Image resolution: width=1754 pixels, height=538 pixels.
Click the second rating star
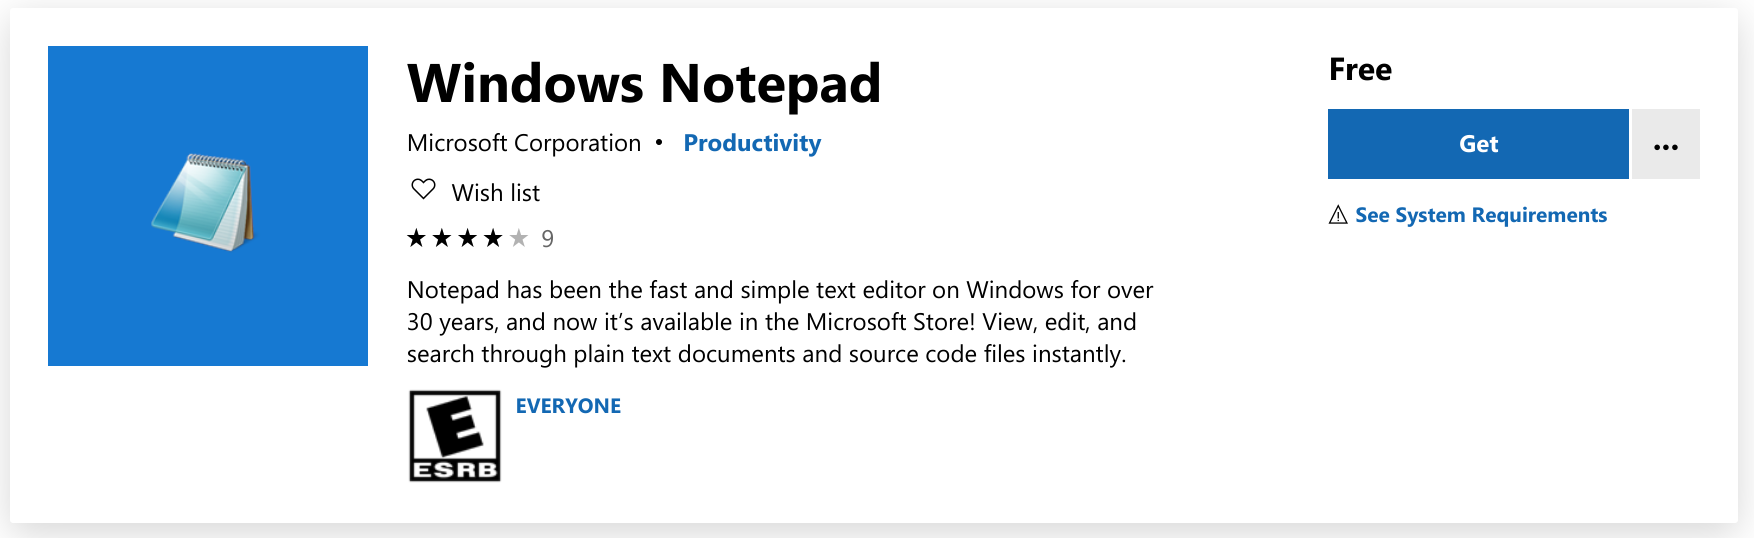442,238
